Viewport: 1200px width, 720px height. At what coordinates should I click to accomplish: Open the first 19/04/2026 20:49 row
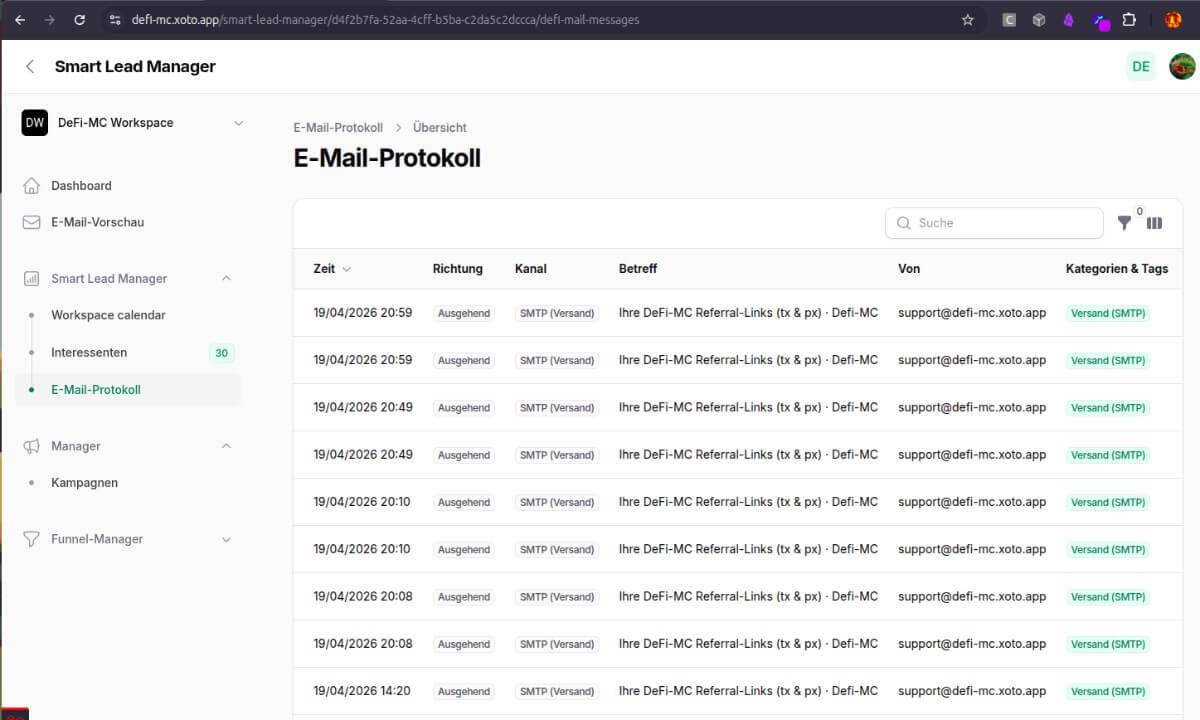(740, 408)
